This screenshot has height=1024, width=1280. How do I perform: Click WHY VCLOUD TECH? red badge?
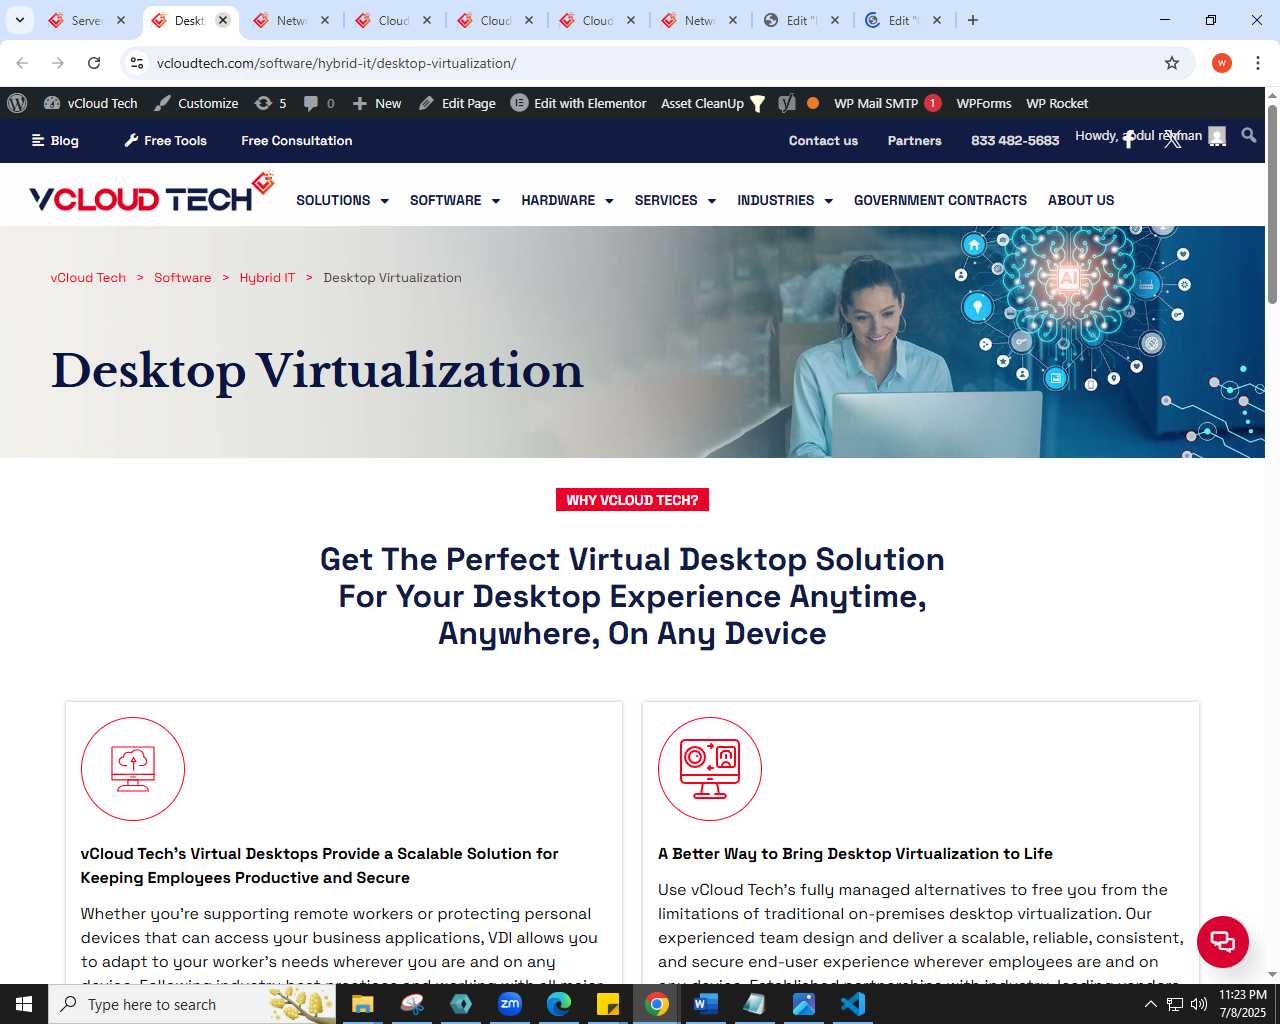point(632,500)
